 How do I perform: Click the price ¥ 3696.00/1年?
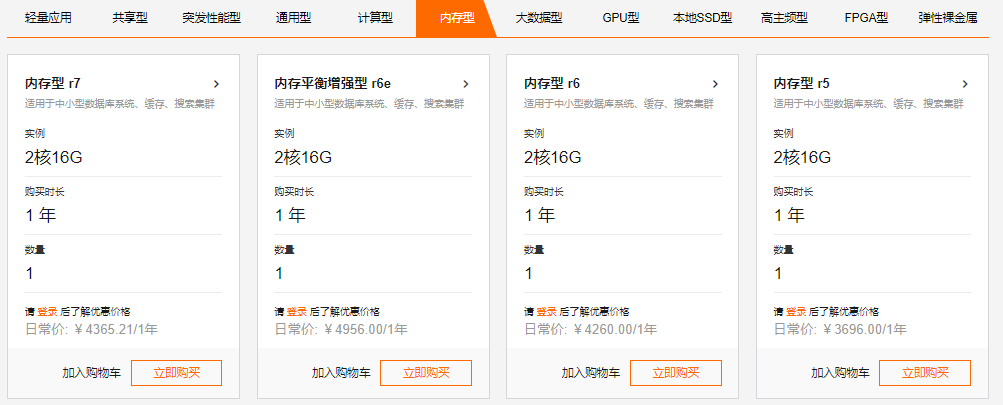click(865, 330)
